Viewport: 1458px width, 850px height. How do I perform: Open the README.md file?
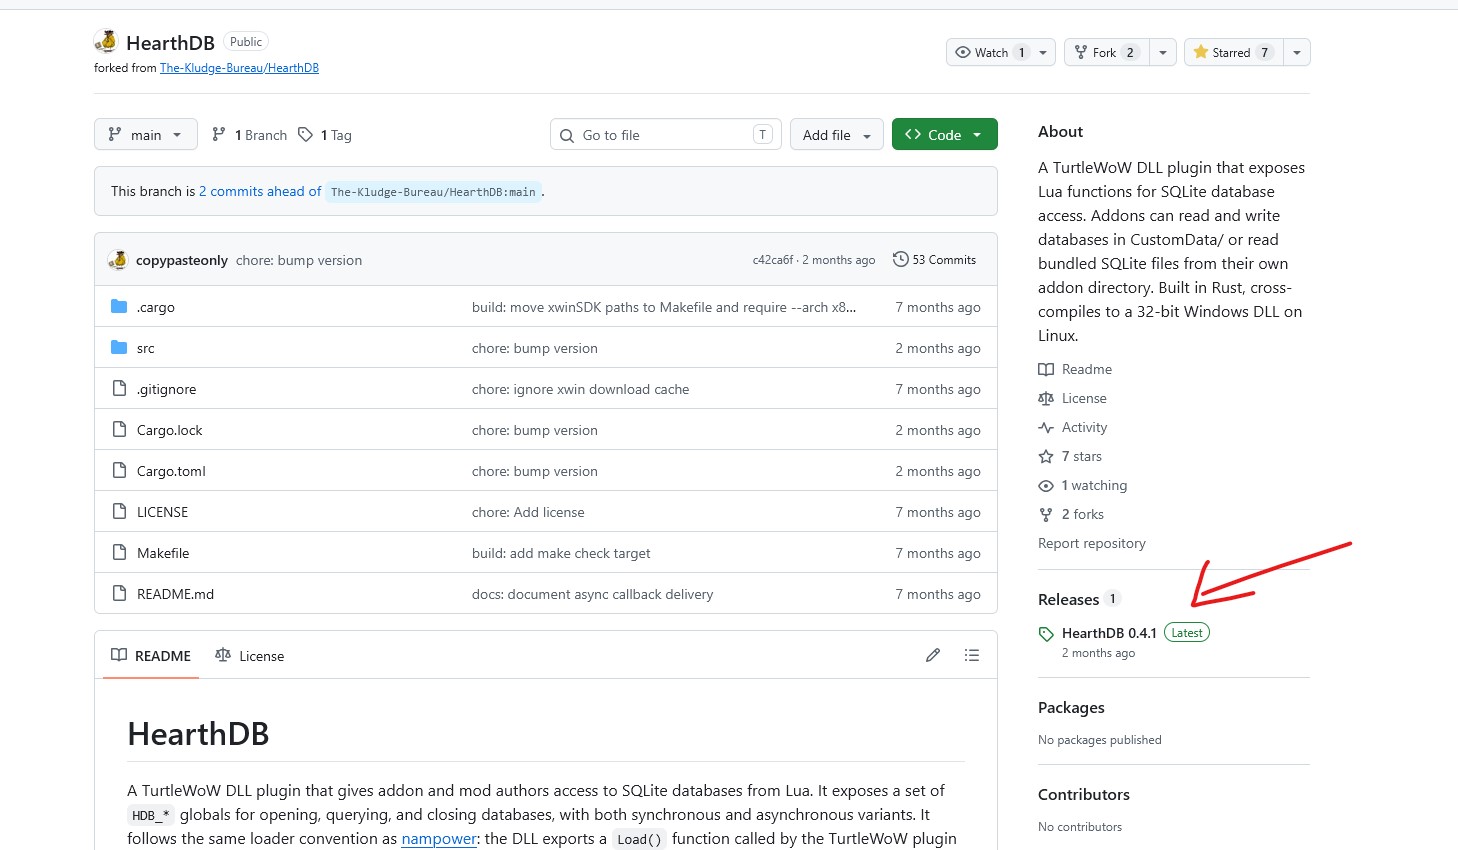point(175,593)
